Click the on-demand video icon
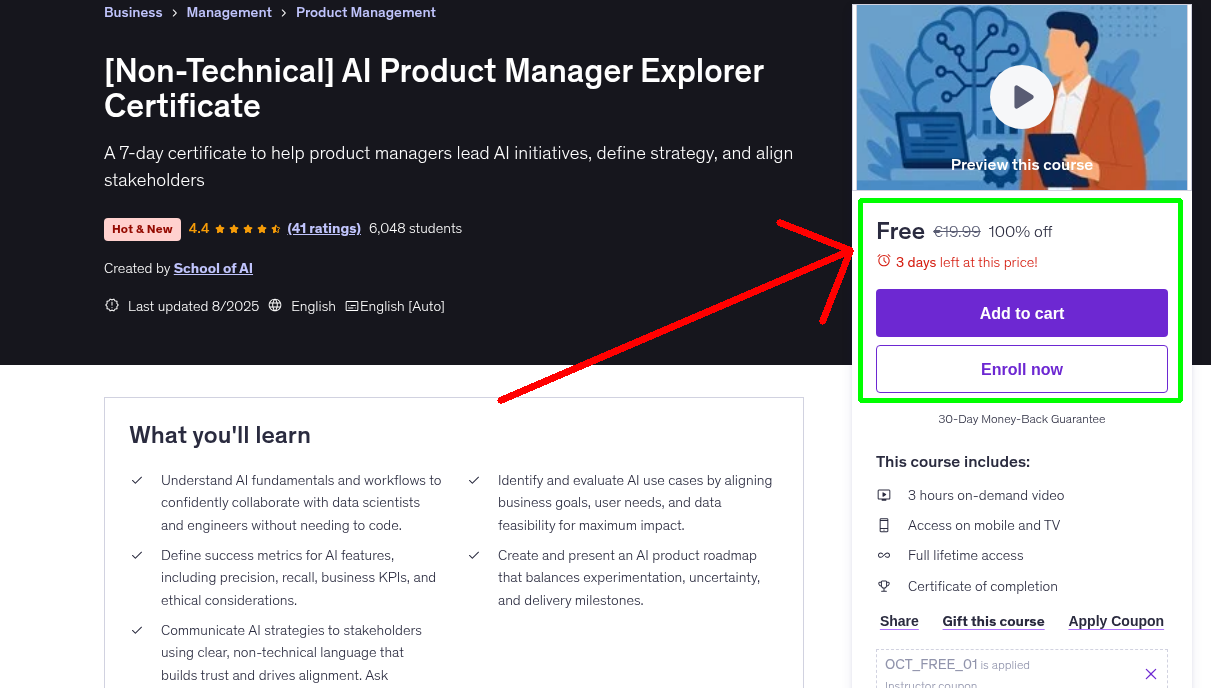The width and height of the screenshot is (1211, 688). 884,495
